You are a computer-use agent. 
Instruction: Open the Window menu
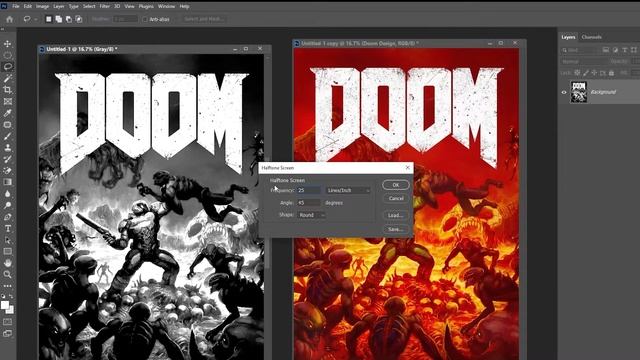[x=166, y=7]
